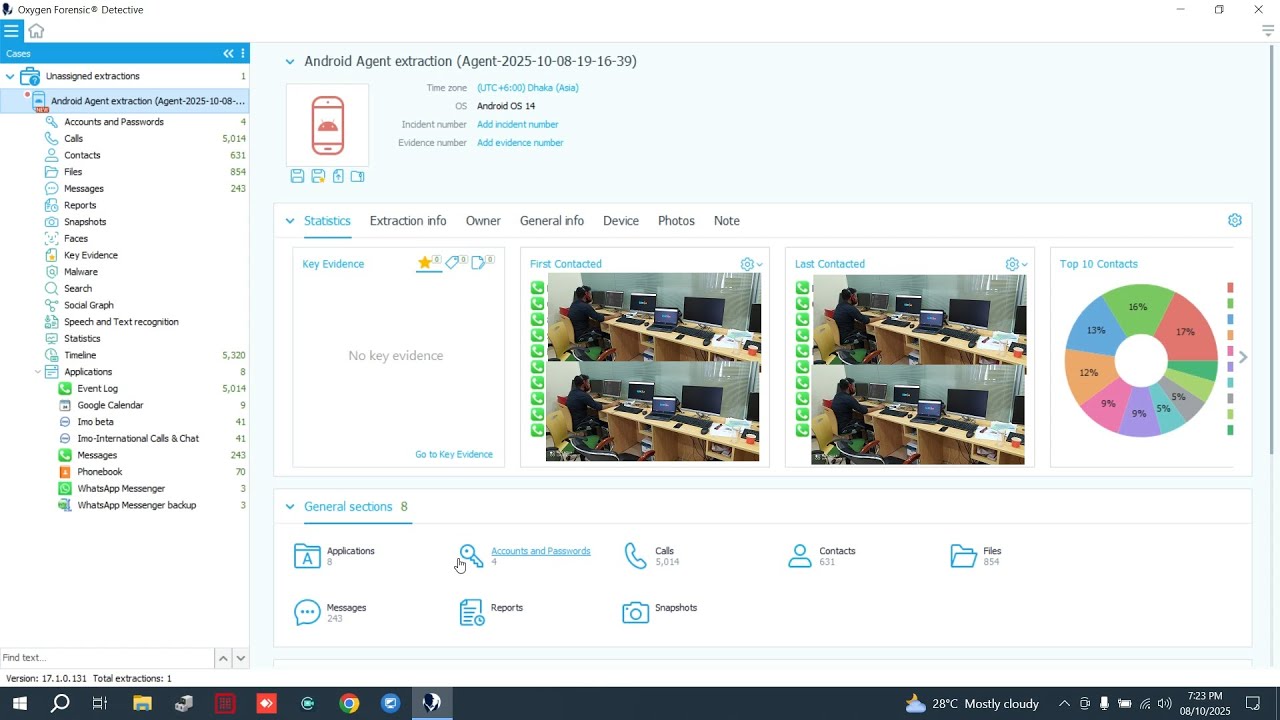
Task: Switch to the Note tab
Action: pyautogui.click(x=727, y=221)
